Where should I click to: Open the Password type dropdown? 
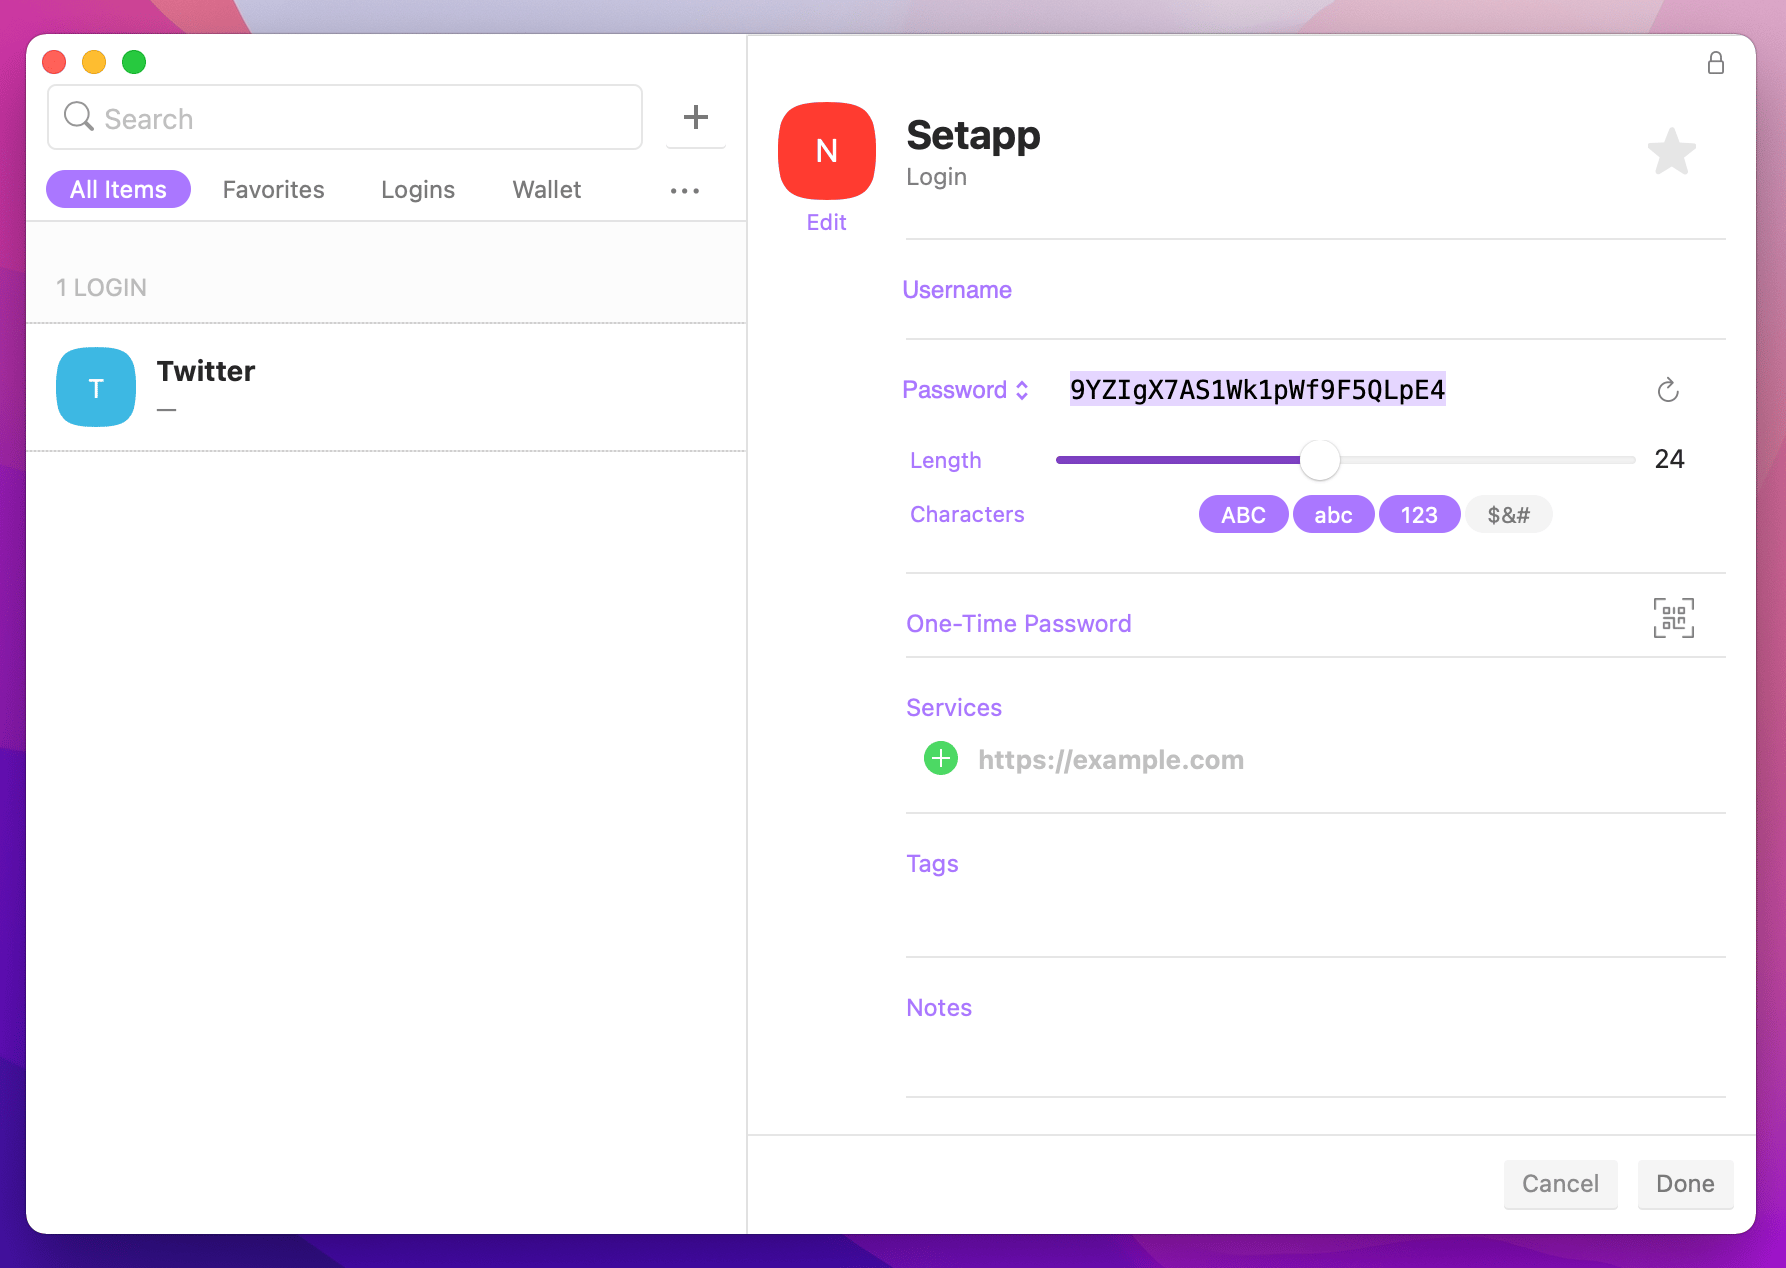(965, 390)
